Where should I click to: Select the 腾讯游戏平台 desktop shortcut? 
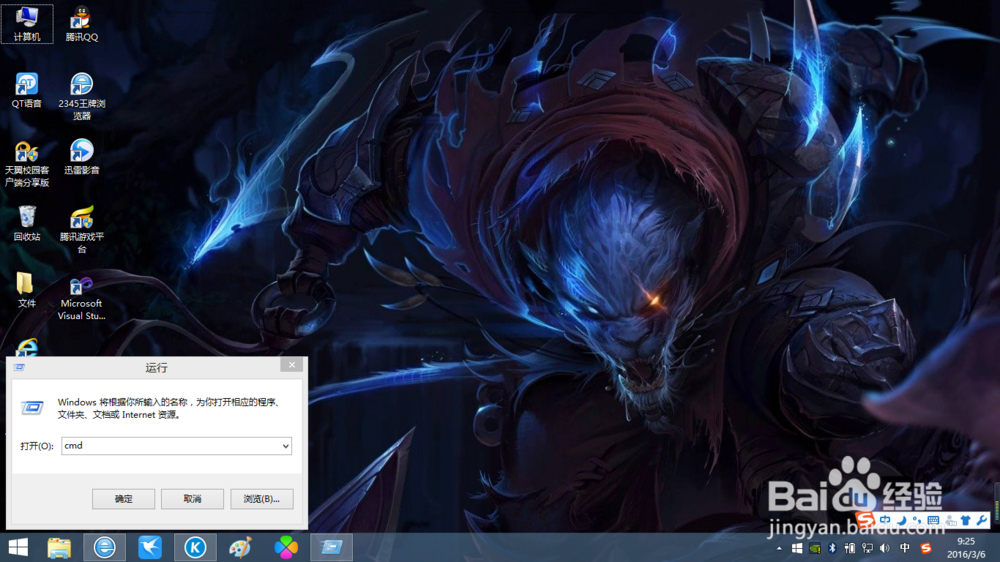[x=82, y=230]
